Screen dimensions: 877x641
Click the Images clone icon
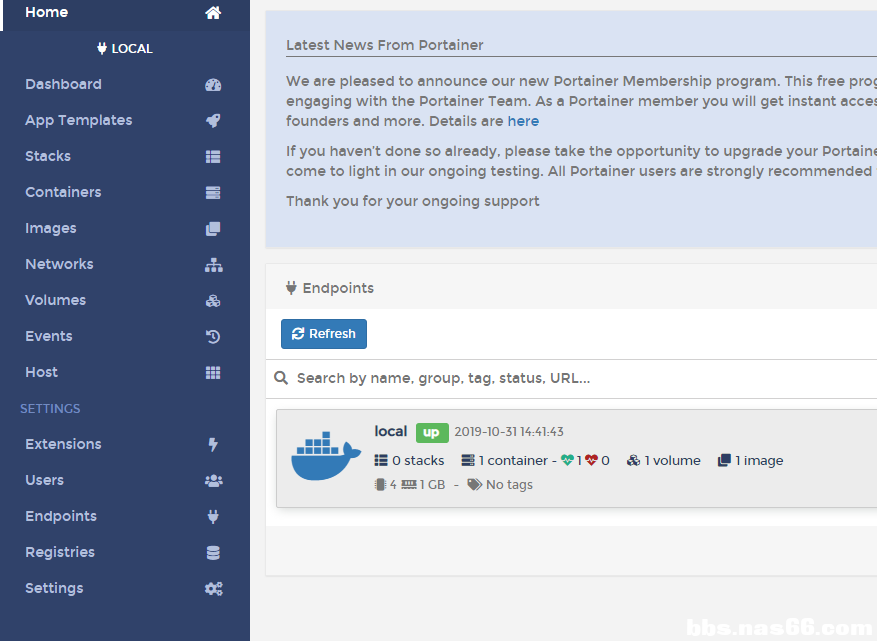pos(213,229)
